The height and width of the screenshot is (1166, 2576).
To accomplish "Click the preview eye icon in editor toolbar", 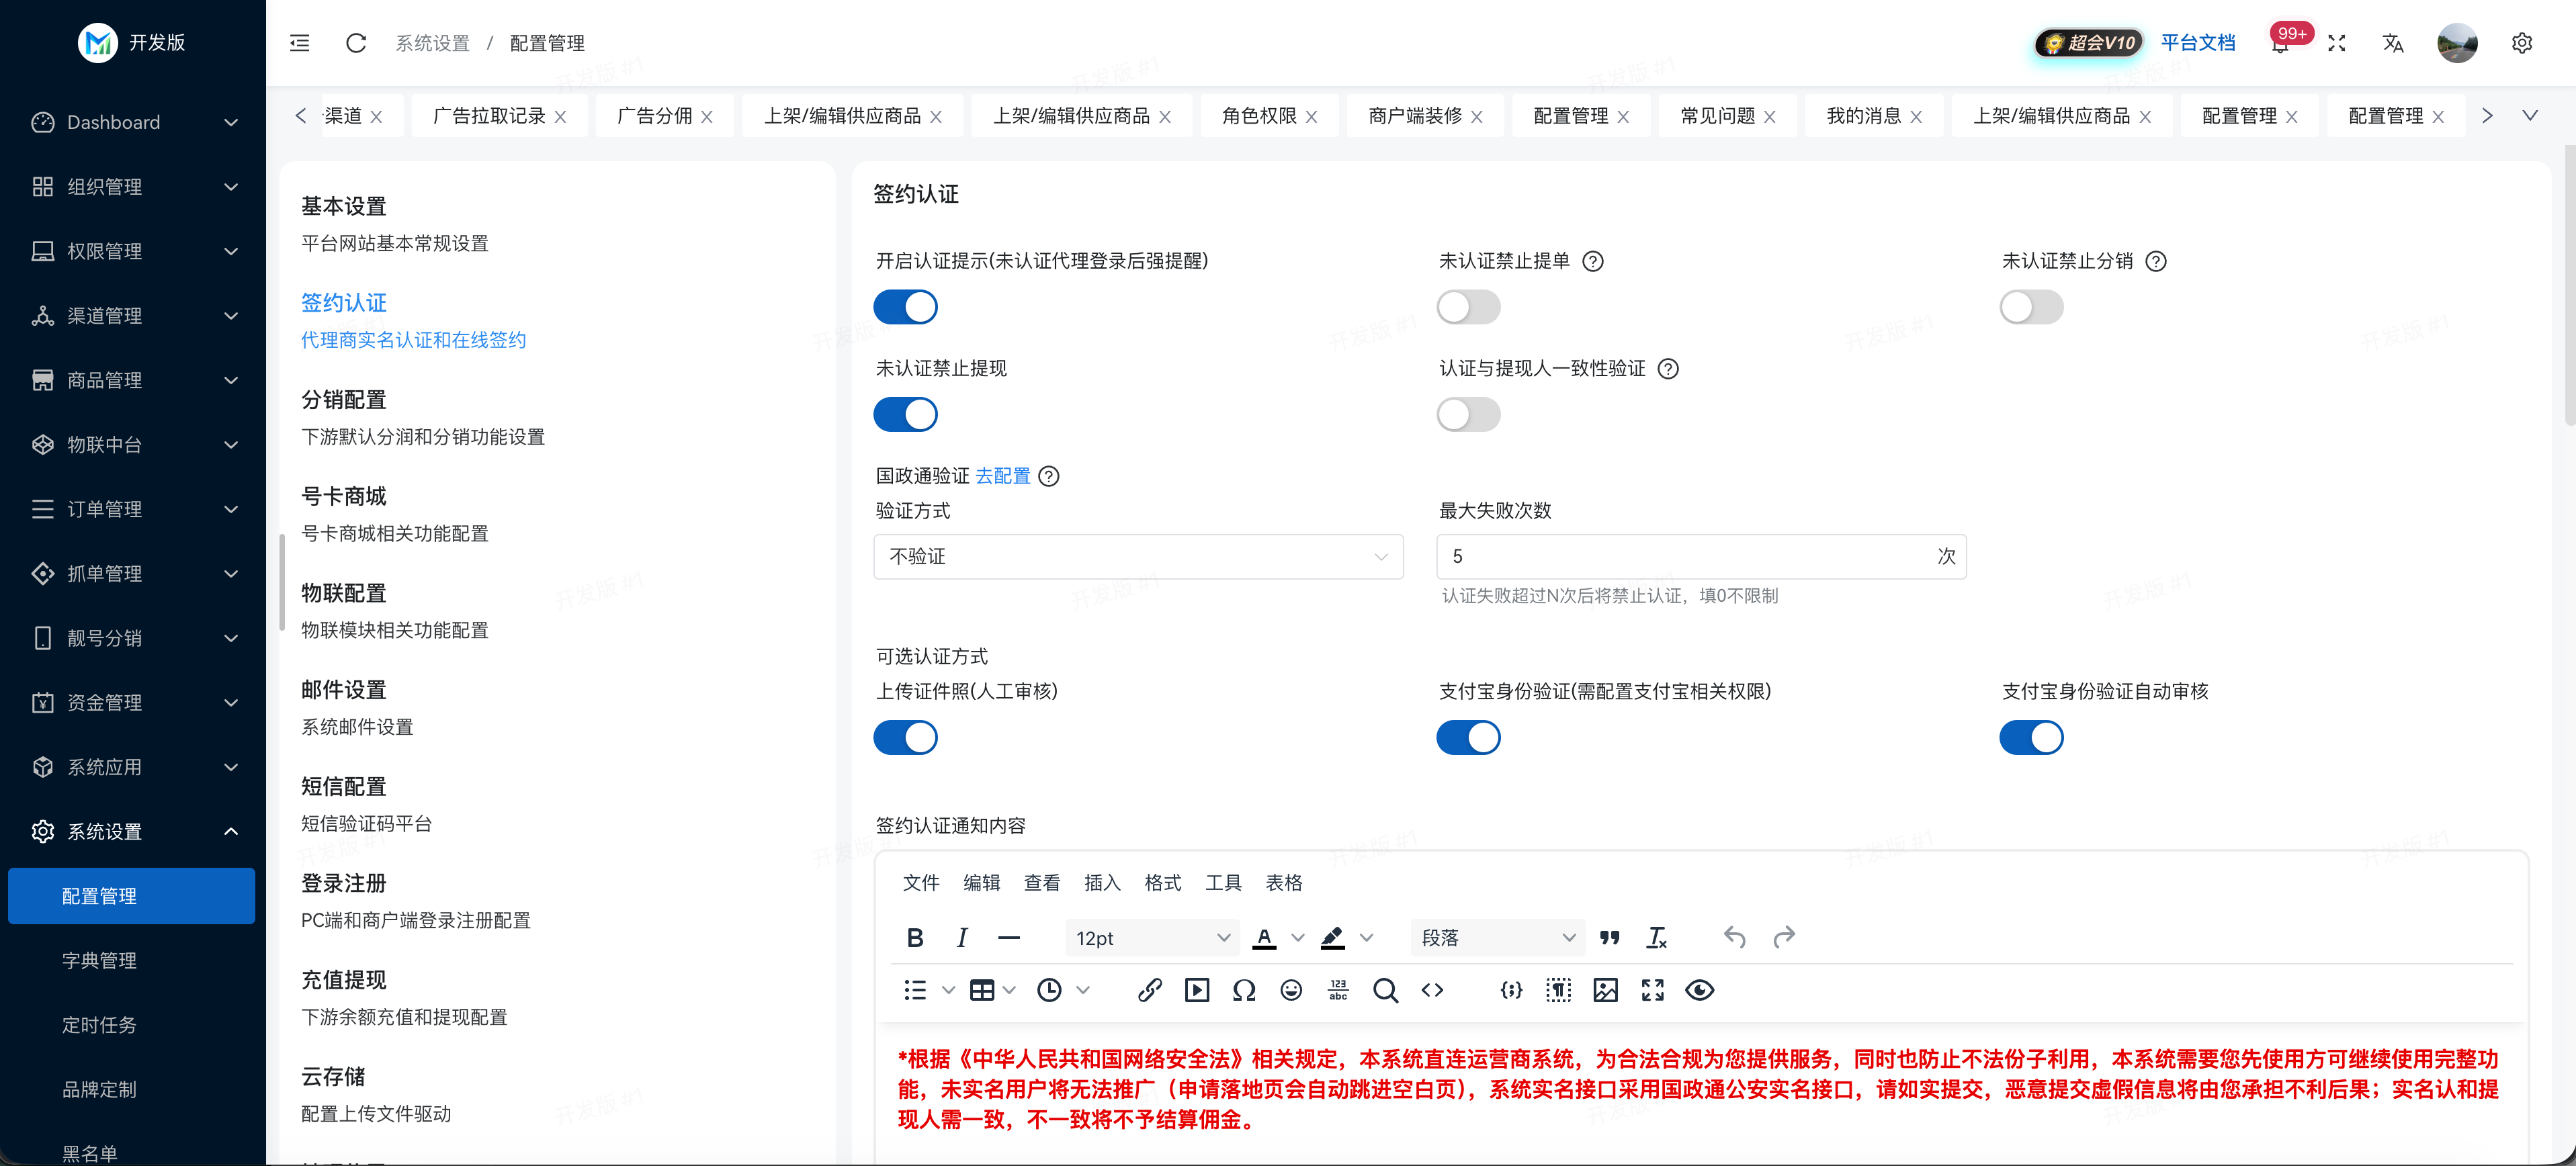I will pos(1699,990).
